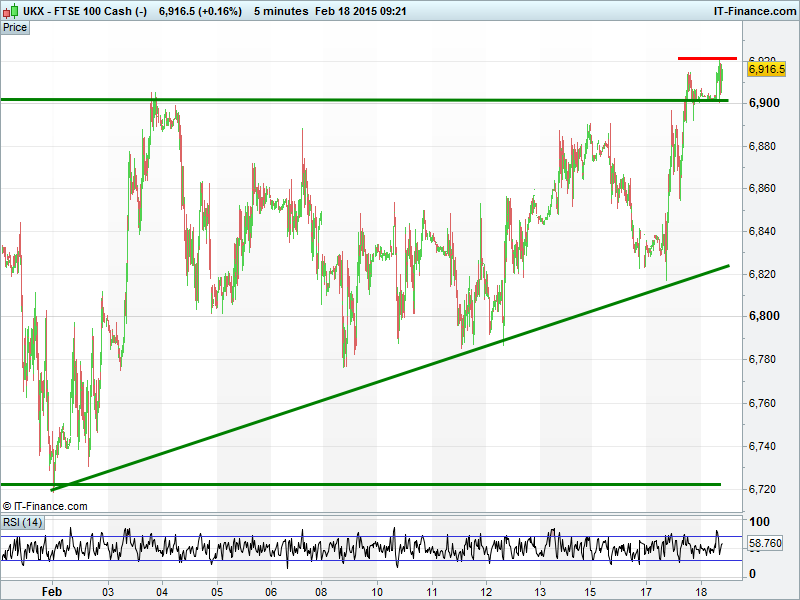800x600 pixels.
Task: Click the '10' date axis label
Action: (377, 592)
